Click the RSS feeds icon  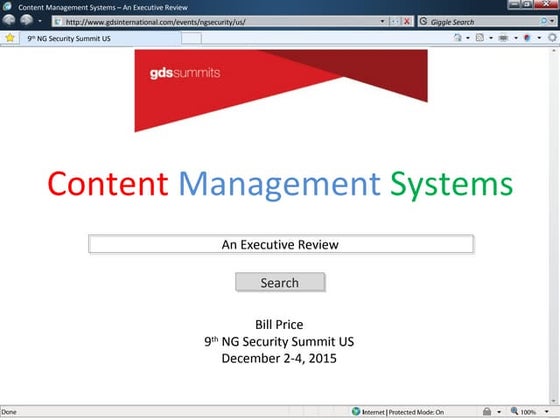(480, 38)
